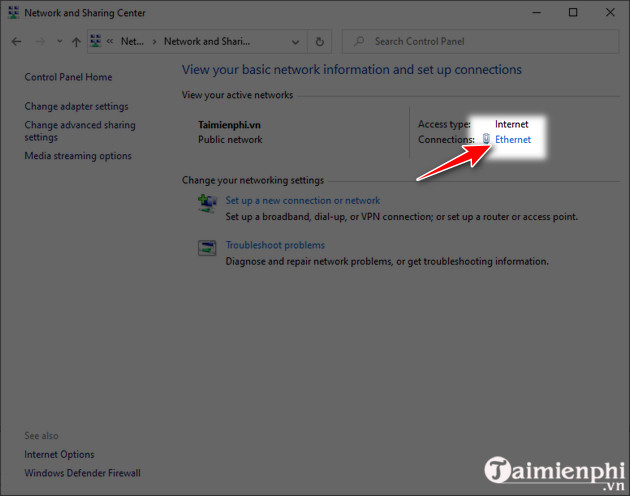Click the Troubleshoot problems icon
630x496 pixels.
coord(207,248)
